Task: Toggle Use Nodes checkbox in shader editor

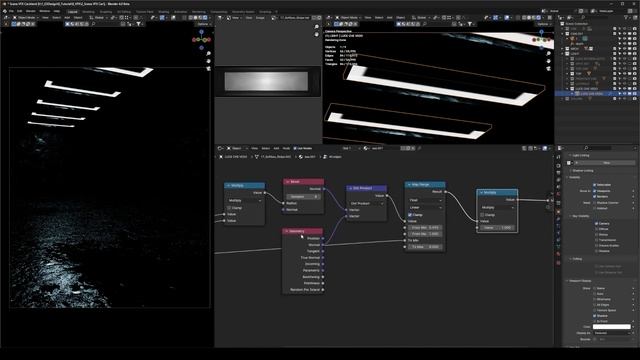Action: click(295, 149)
